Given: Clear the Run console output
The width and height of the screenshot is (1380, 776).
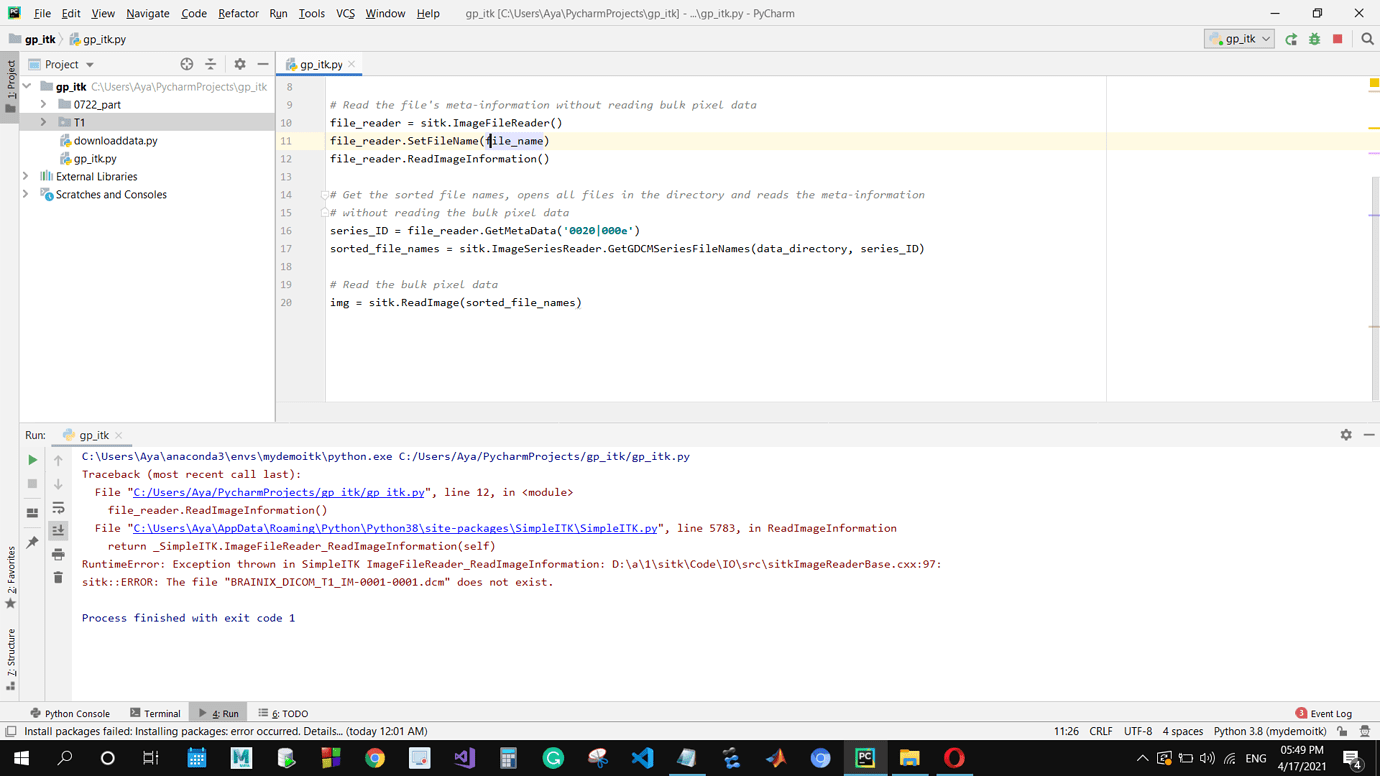Looking at the screenshot, I should point(58,577).
